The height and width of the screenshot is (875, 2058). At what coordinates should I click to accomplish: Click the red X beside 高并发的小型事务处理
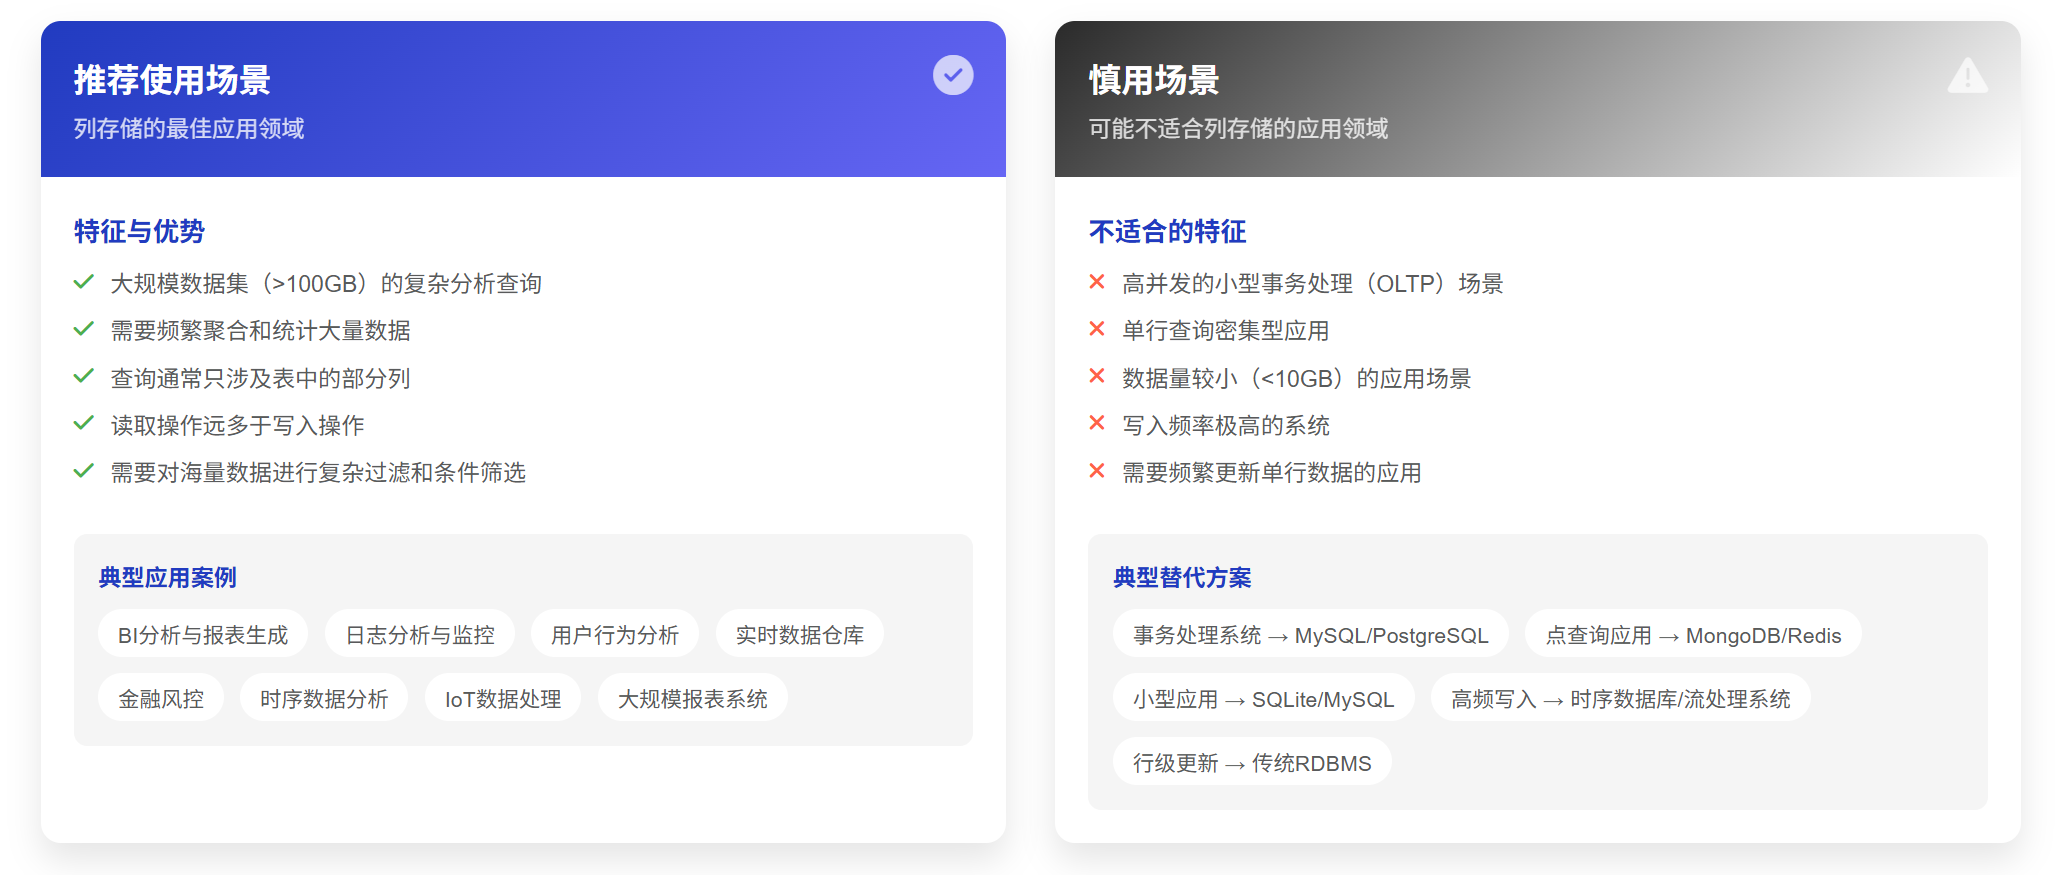(1097, 282)
